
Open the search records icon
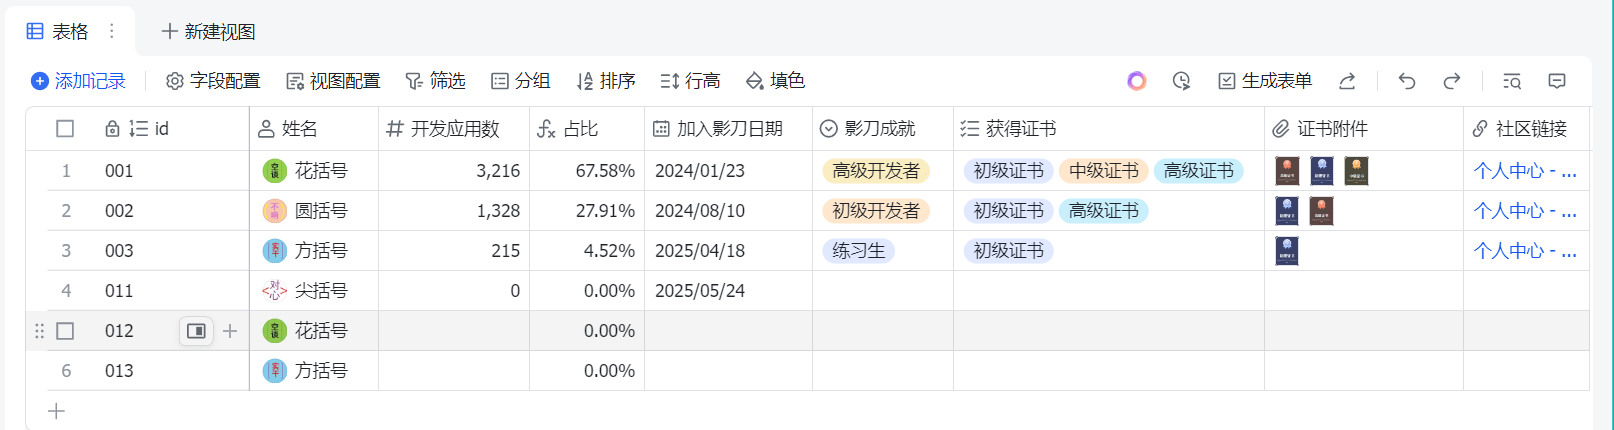(1512, 81)
